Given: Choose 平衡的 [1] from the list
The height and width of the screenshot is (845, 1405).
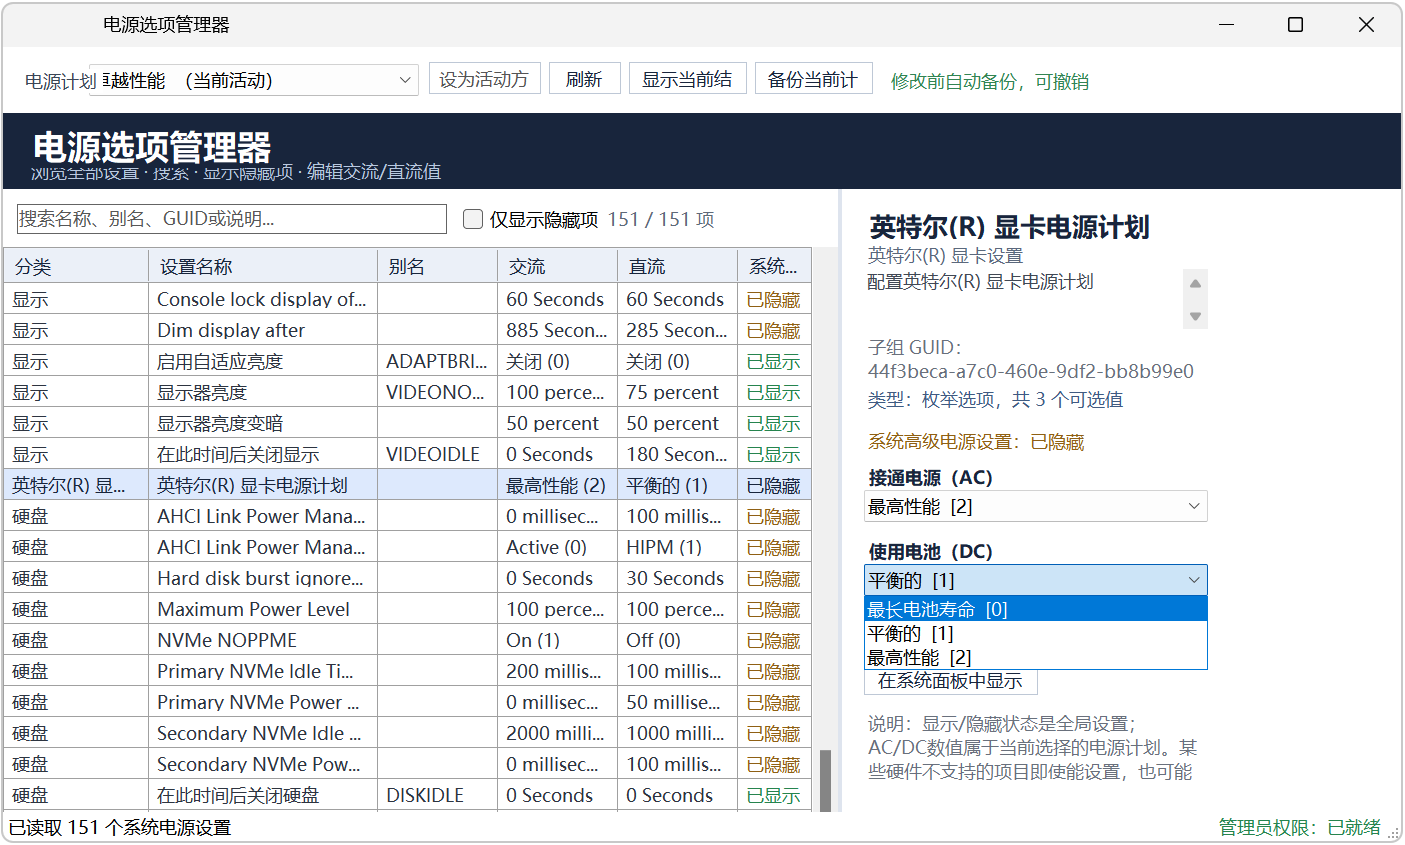Looking at the screenshot, I should [1035, 633].
